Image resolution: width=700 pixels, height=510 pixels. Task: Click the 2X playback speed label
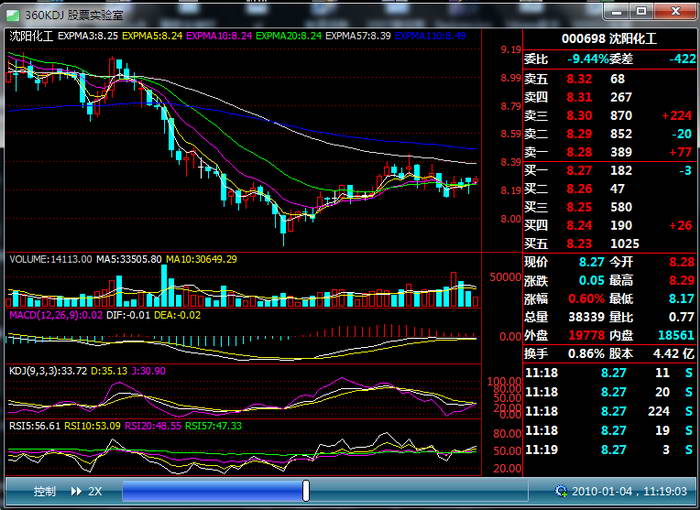[95, 491]
